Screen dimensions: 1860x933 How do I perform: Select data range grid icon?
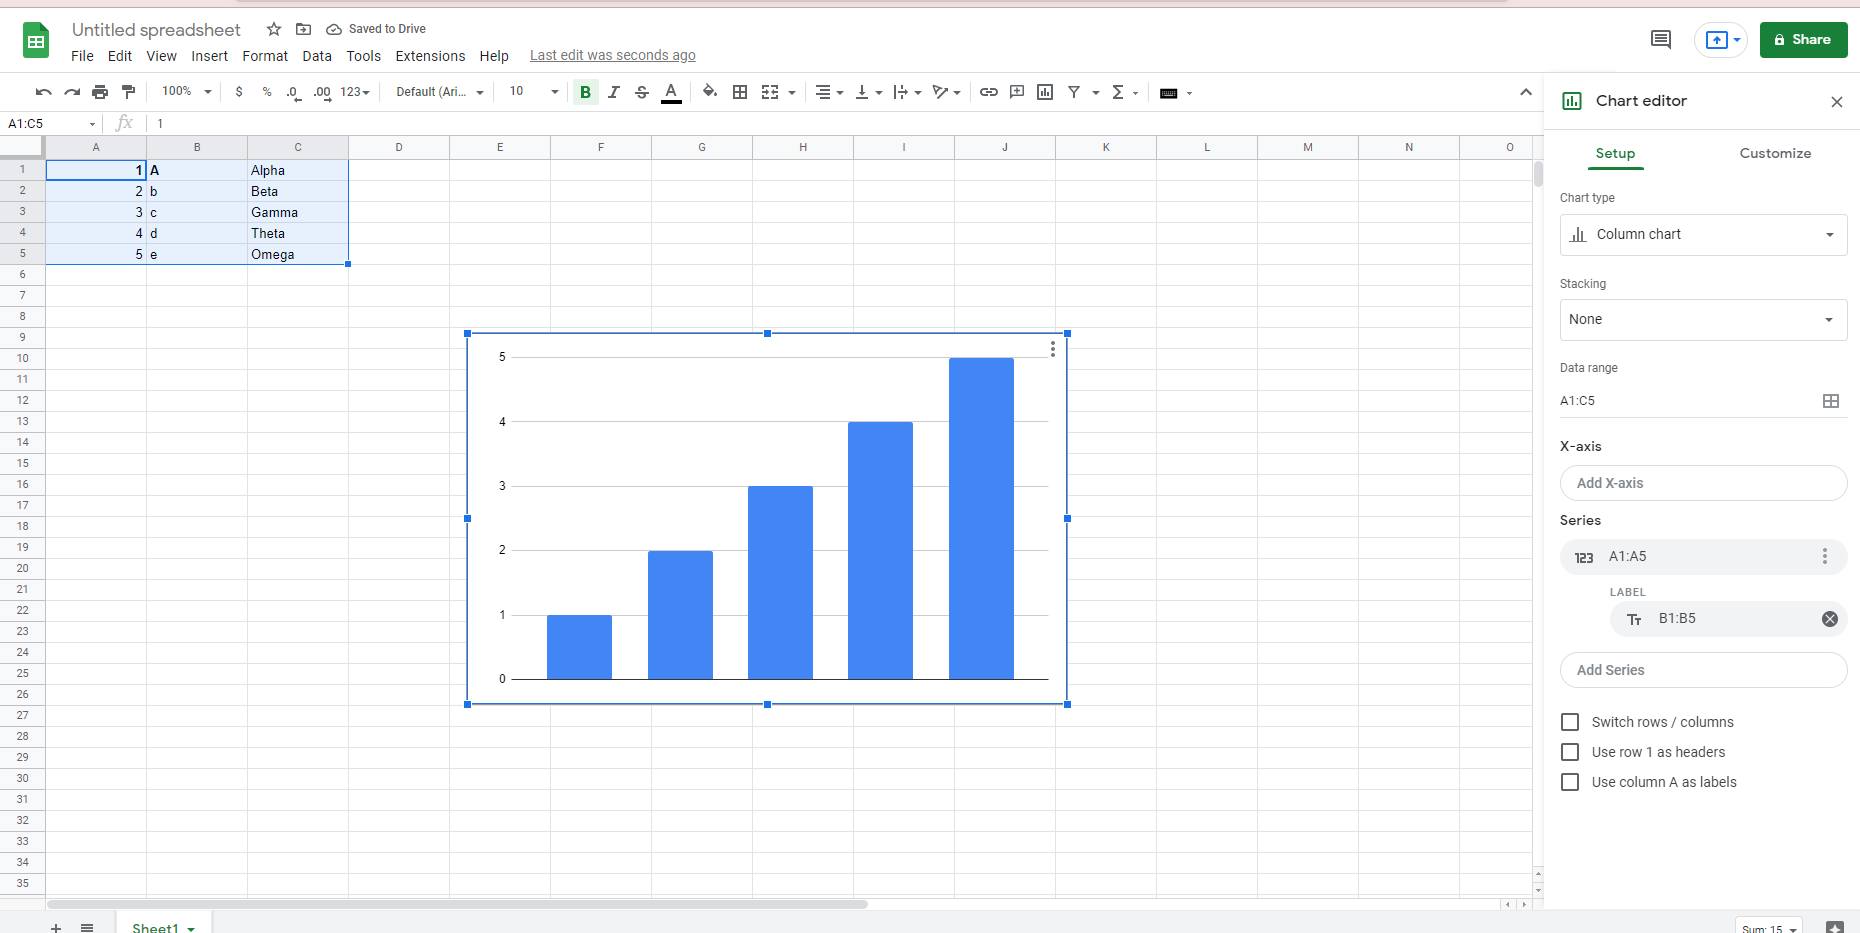click(1830, 401)
